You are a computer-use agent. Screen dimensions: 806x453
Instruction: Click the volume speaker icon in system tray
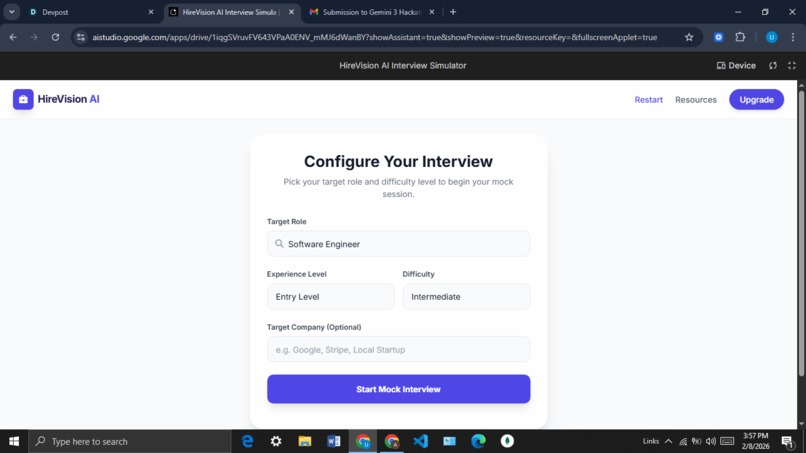(x=711, y=441)
